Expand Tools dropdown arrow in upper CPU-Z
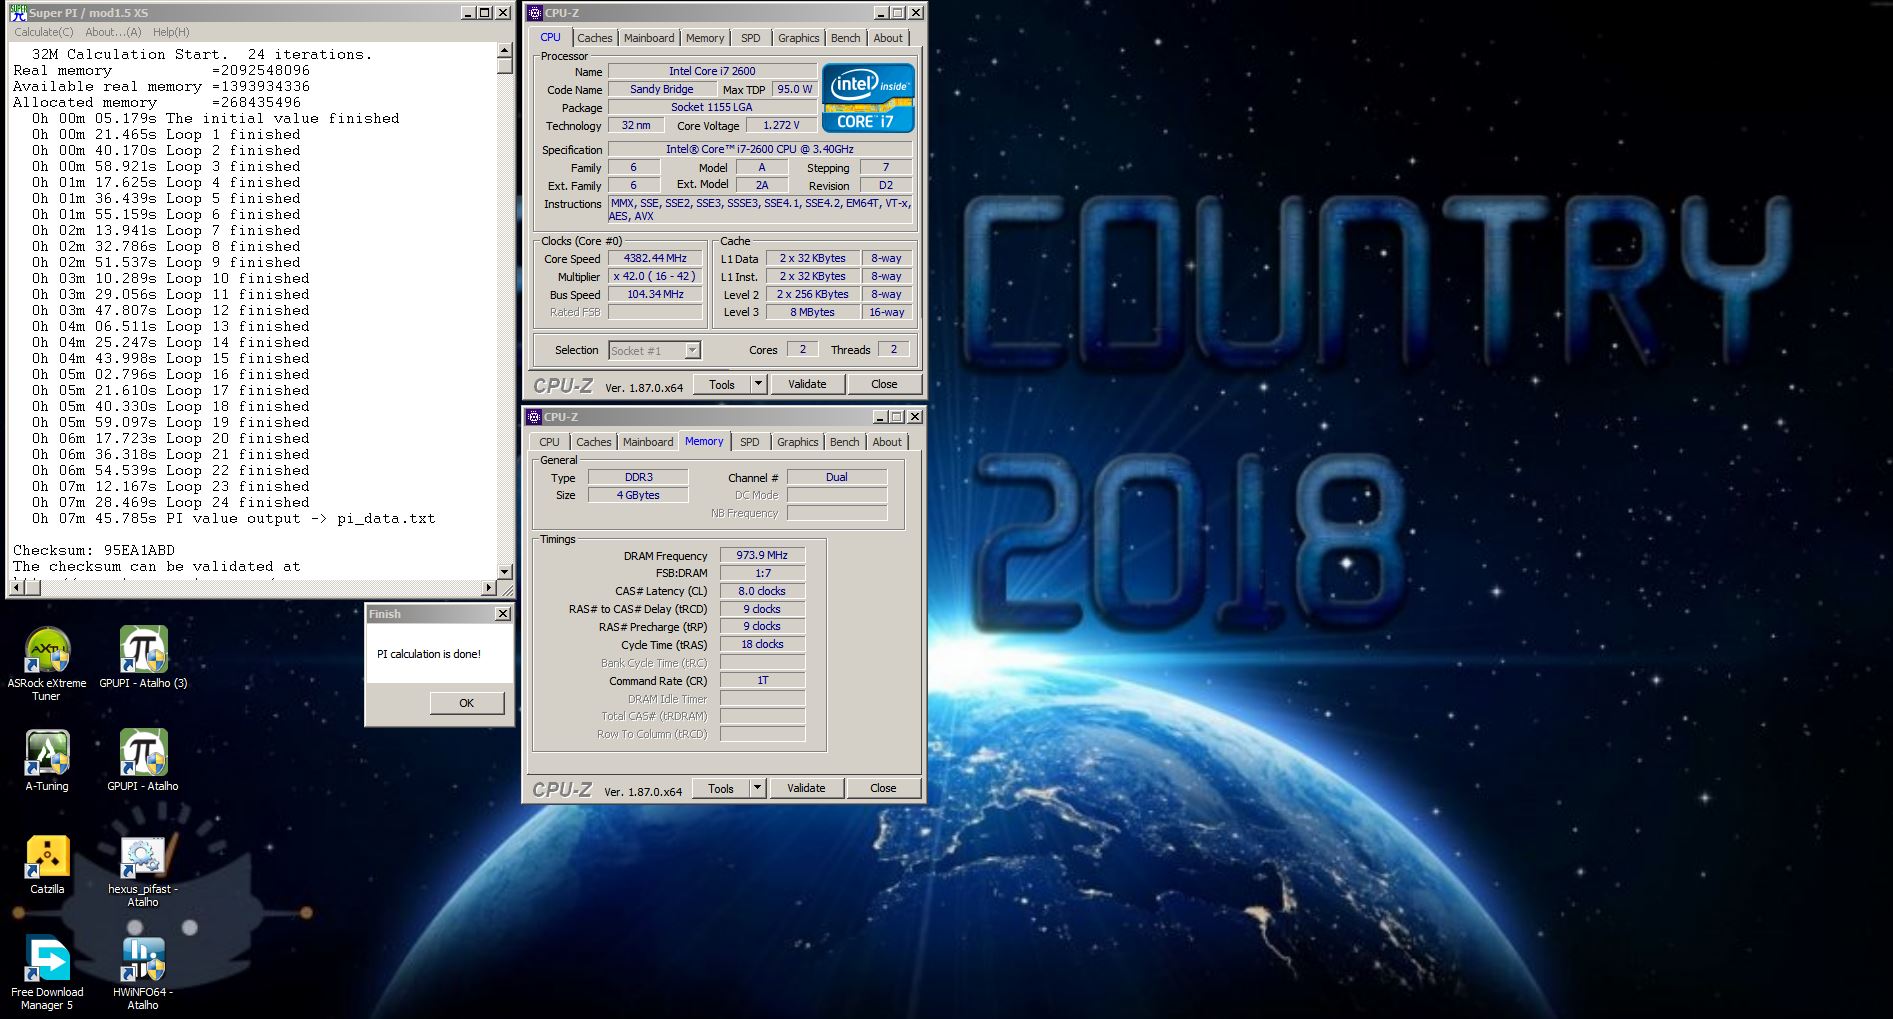The width and height of the screenshot is (1893, 1019). [757, 384]
